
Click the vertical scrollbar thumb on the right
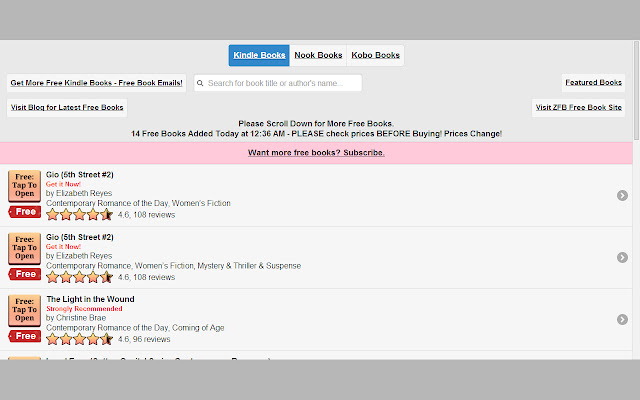tap(636, 90)
